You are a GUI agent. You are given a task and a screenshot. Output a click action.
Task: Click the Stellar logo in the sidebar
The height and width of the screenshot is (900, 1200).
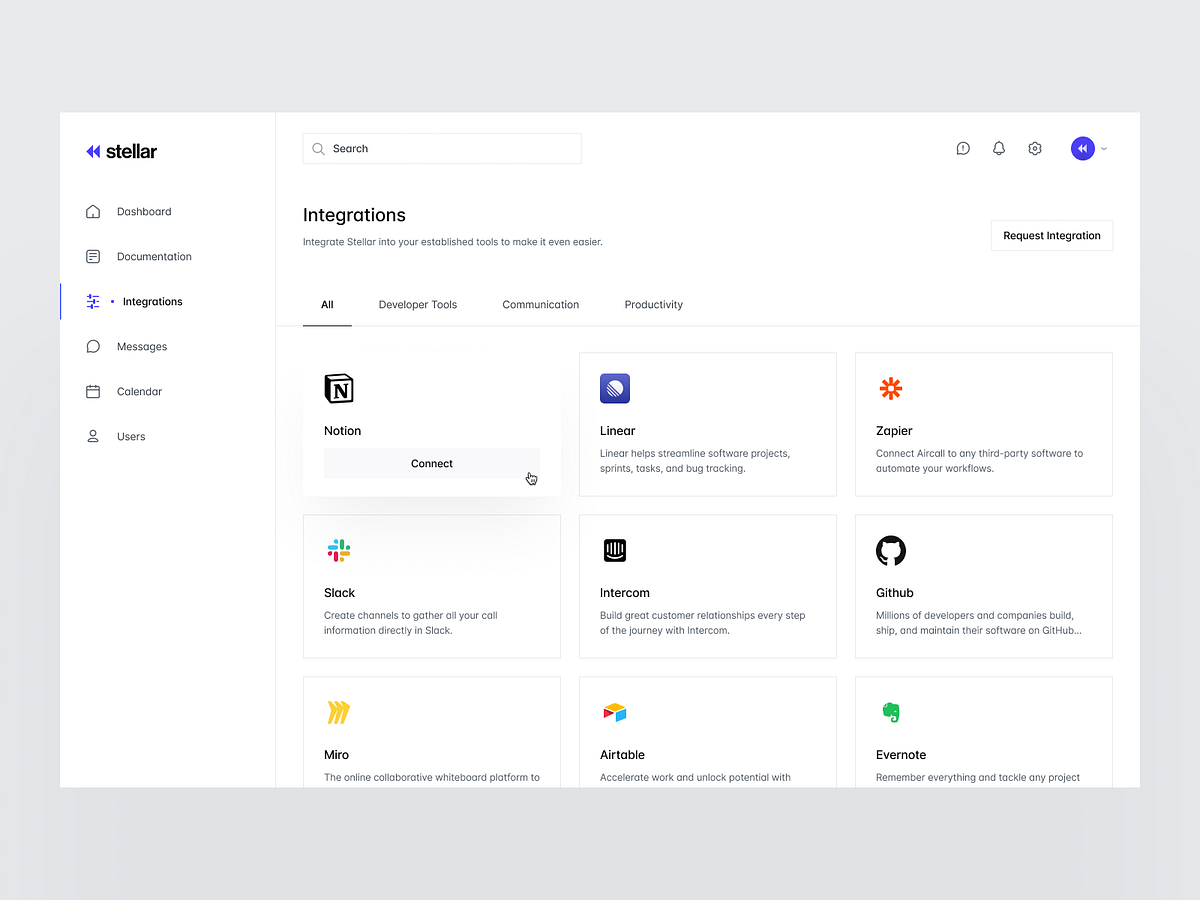pyautogui.click(x=121, y=151)
